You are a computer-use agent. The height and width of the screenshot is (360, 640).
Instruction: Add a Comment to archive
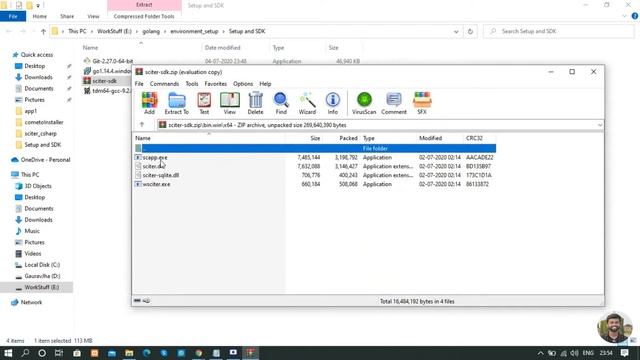[x=394, y=103]
